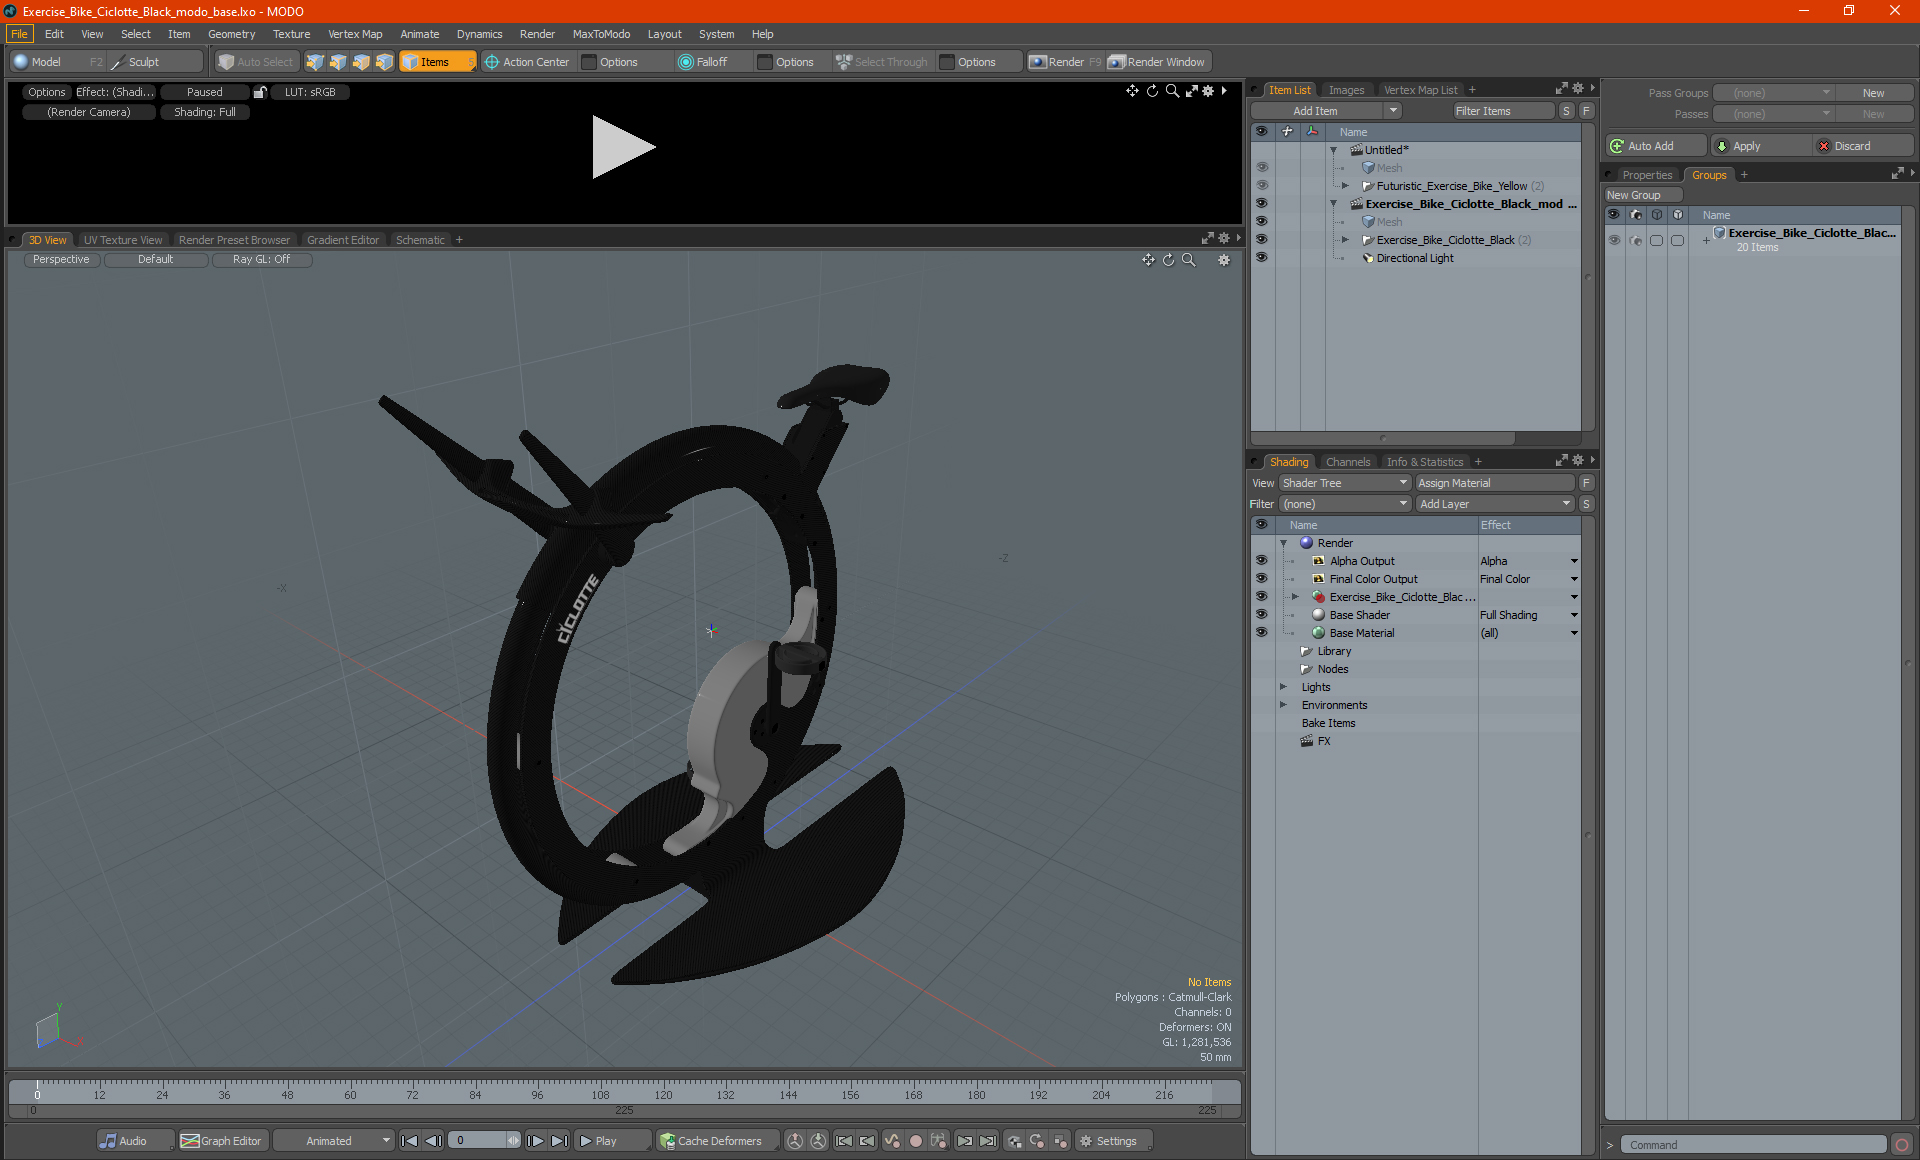This screenshot has width=1920, height=1160.
Task: Open Base Shader effect dropdown arrow
Action: 1574,615
